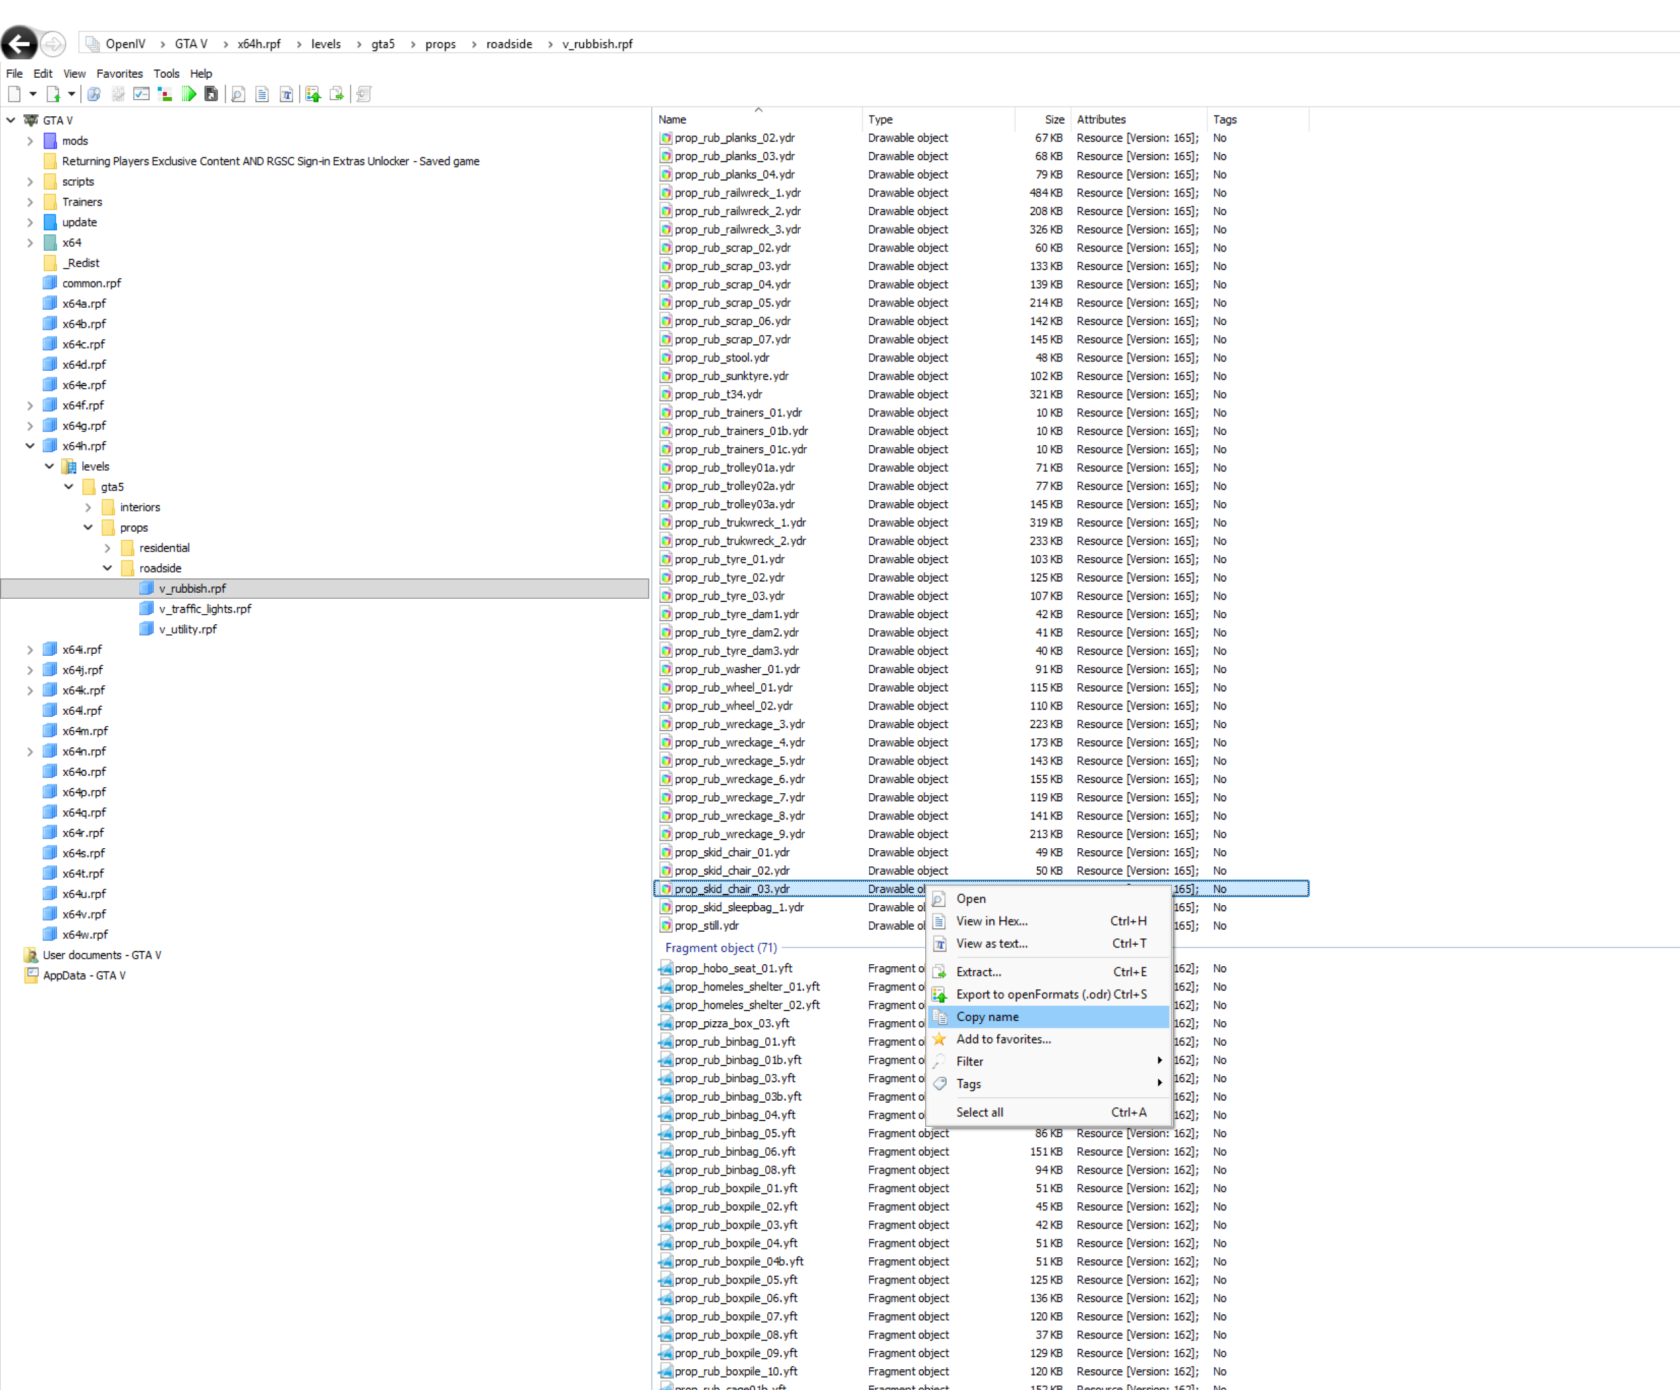Click the props breadcrumb in address bar
Viewport: 1680px width, 1390px height.
tap(440, 44)
